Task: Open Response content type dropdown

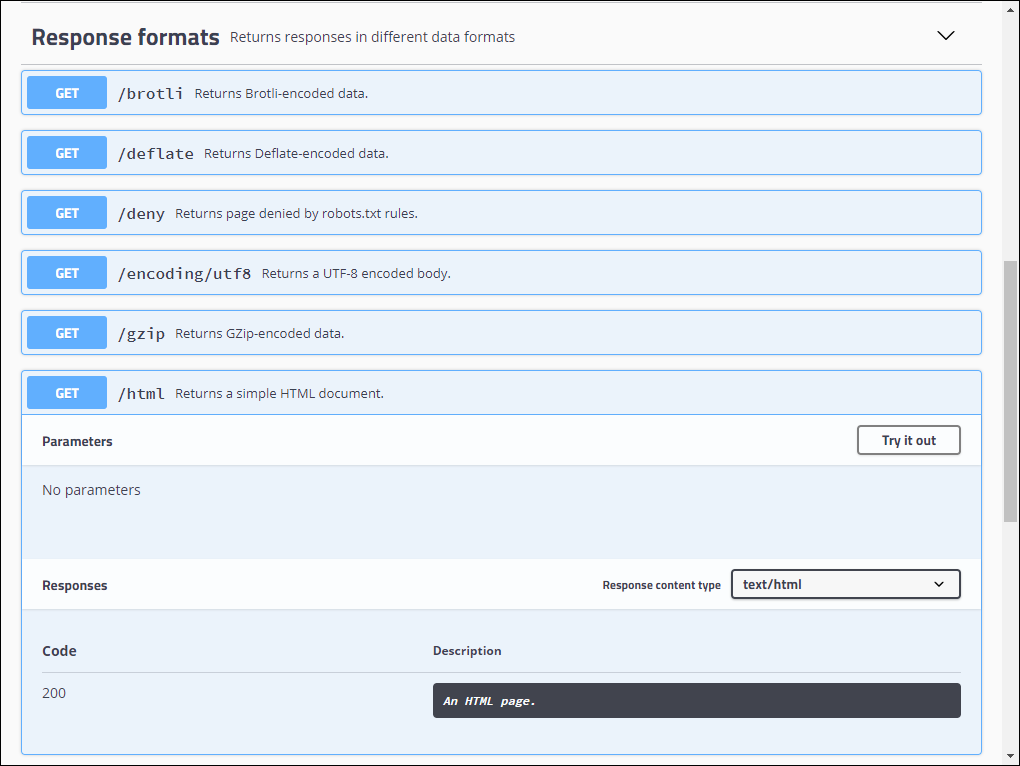Action: 845,584
